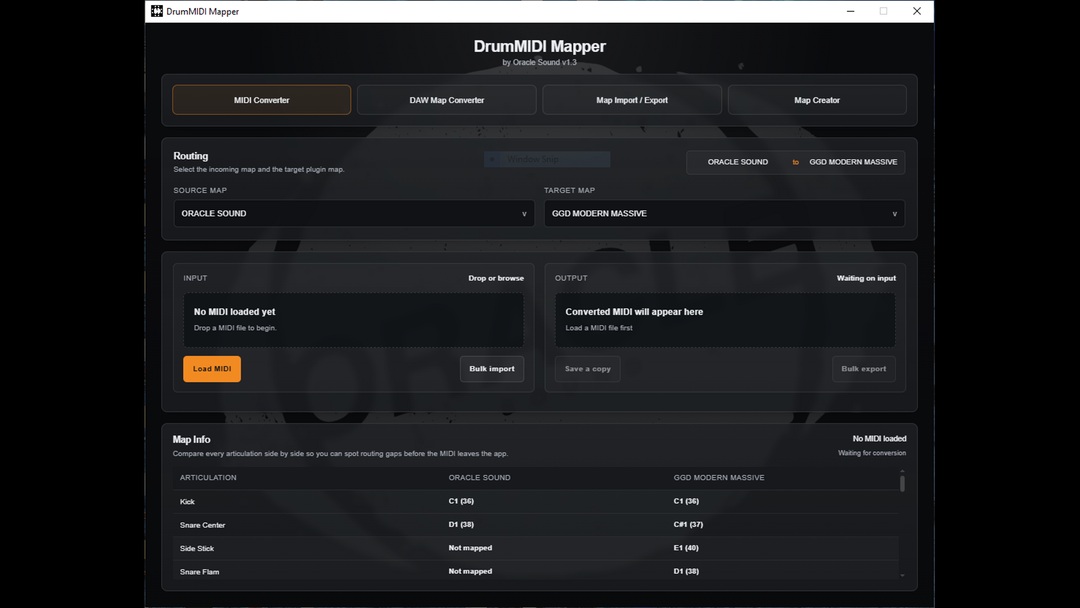
Task: Click the ORACLE SOUND column header
Action: pos(479,477)
